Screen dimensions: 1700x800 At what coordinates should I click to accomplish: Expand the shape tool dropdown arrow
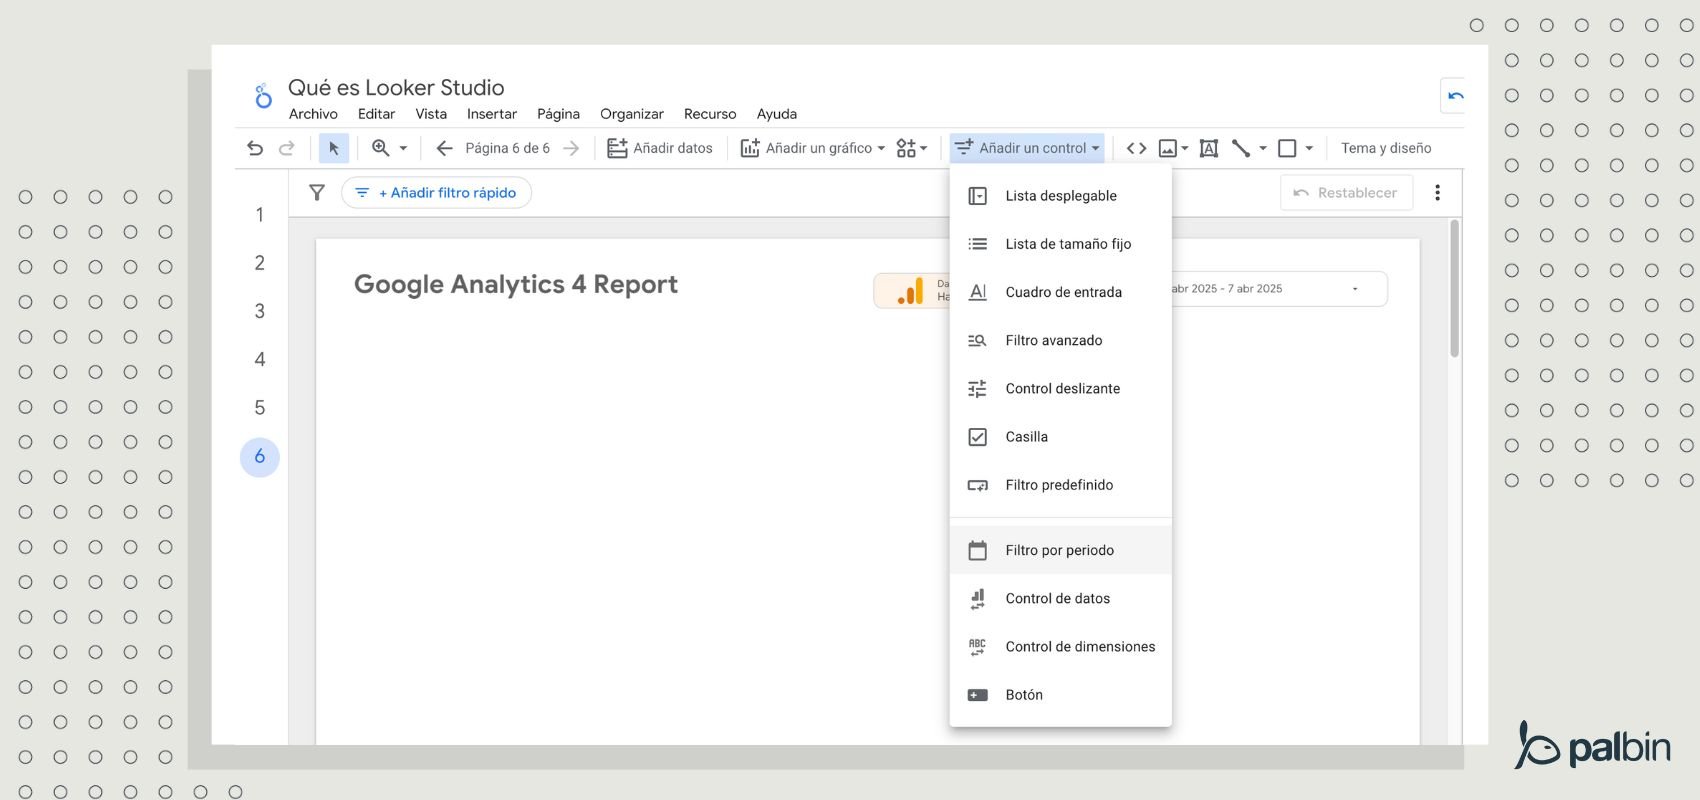coord(1309,148)
